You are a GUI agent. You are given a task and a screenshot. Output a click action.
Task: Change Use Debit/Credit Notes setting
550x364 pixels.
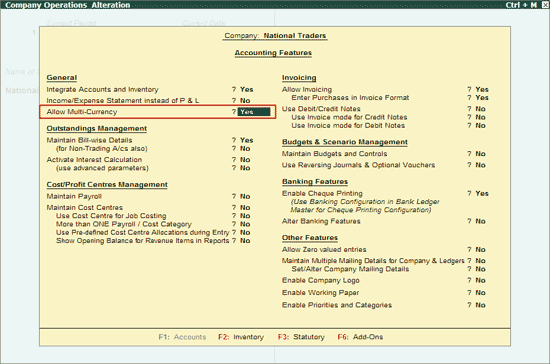(480, 109)
